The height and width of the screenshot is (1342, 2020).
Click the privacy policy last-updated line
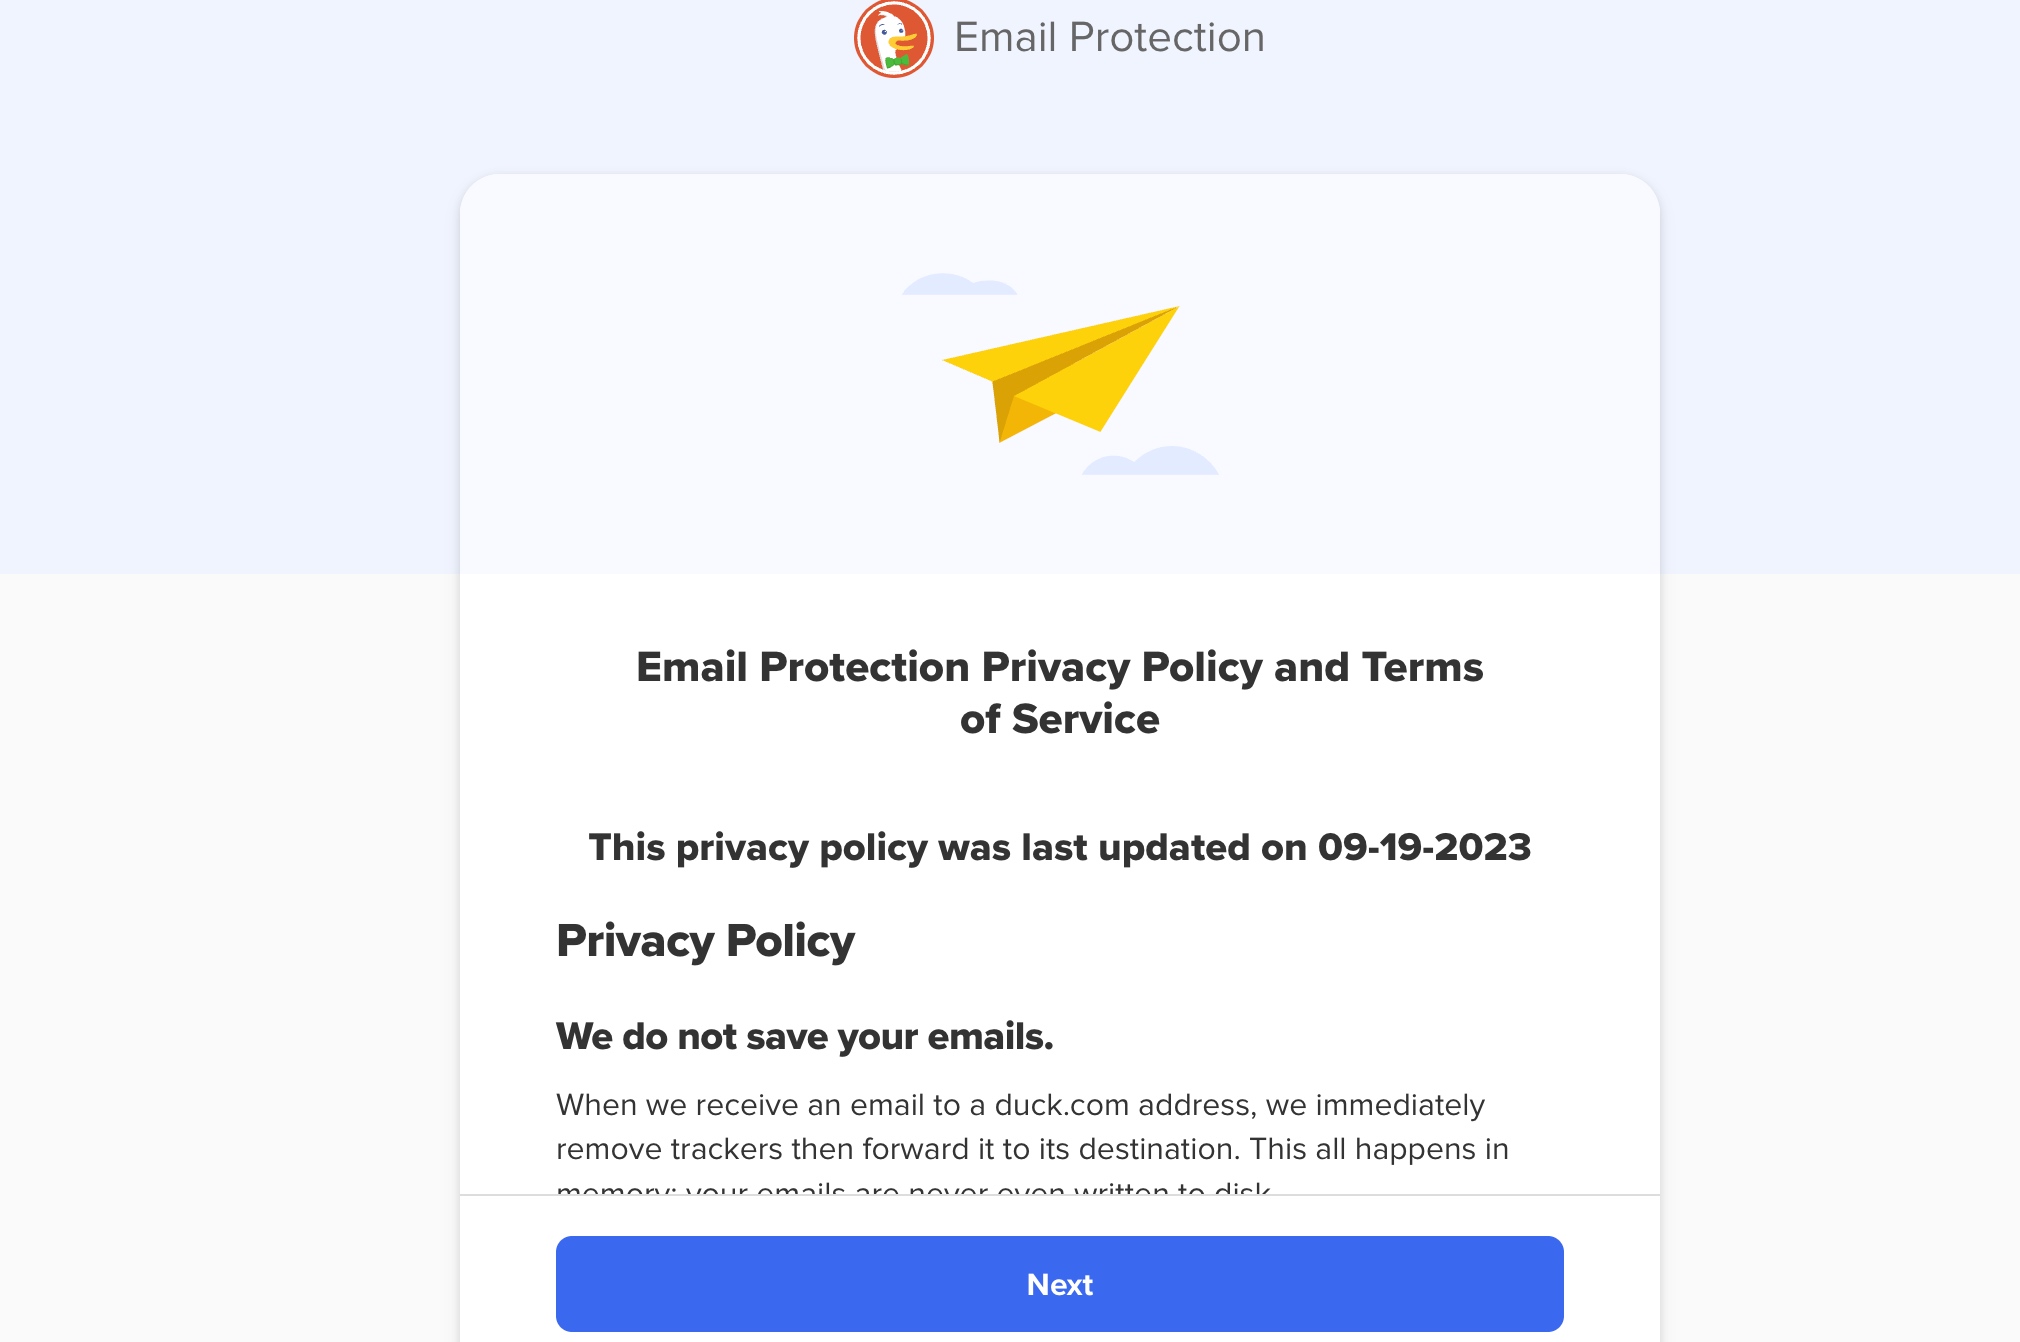[1060, 847]
